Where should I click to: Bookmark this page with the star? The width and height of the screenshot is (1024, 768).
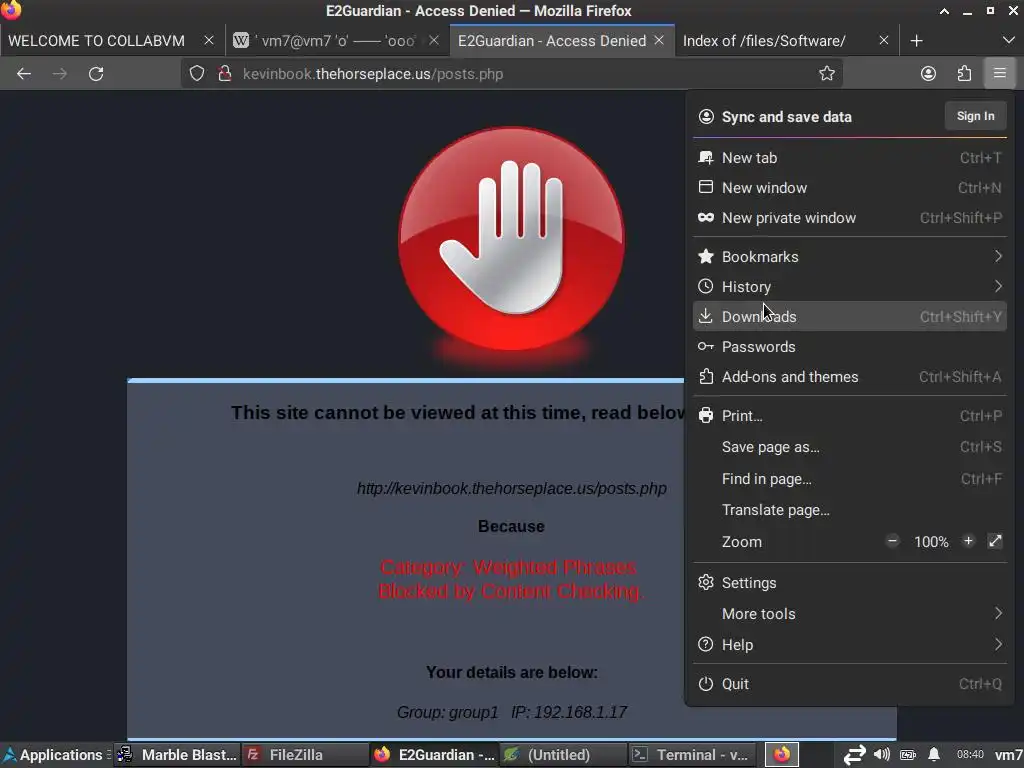[x=827, y=74]
